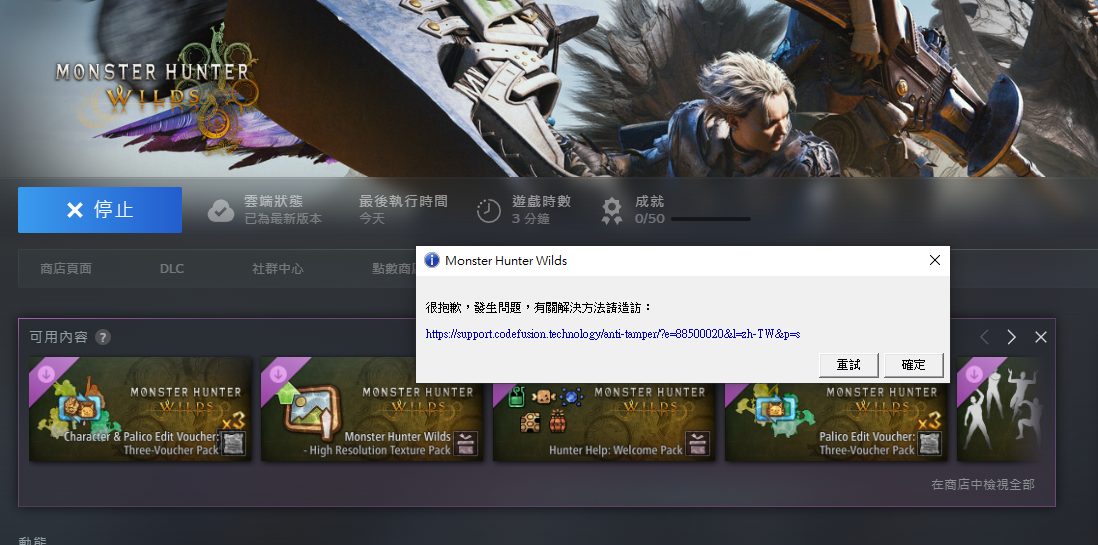Open the DLC tab
Viewport: 1098px width, 545px height.
pyautogui.click(x=172, y=268)
